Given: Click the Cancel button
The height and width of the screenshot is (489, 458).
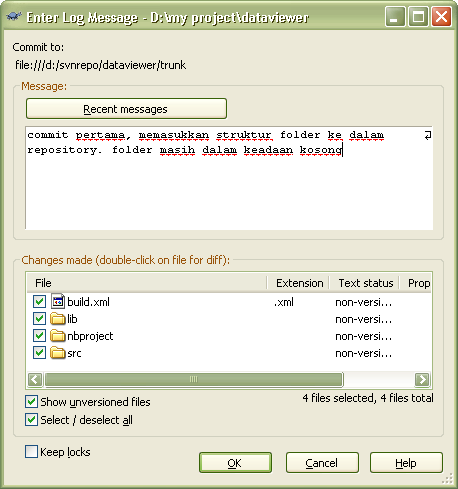Looking at the screenshot, I should pyautogui.click(x=322, y=463).
